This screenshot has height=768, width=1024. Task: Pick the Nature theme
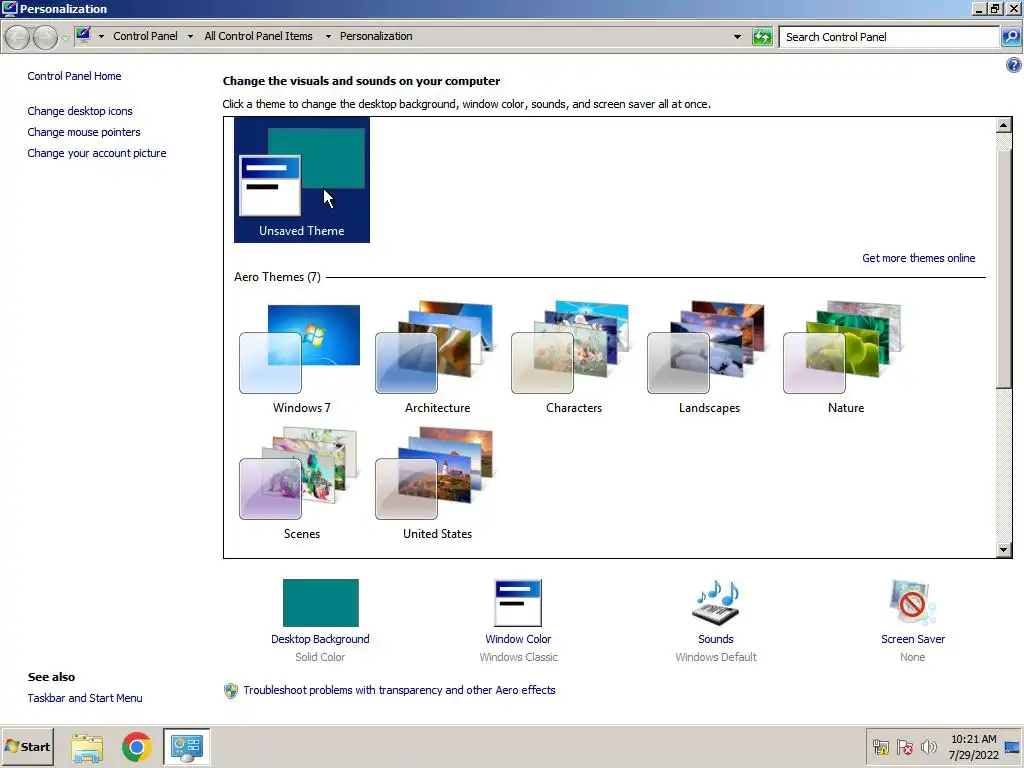tap(846, 358)
